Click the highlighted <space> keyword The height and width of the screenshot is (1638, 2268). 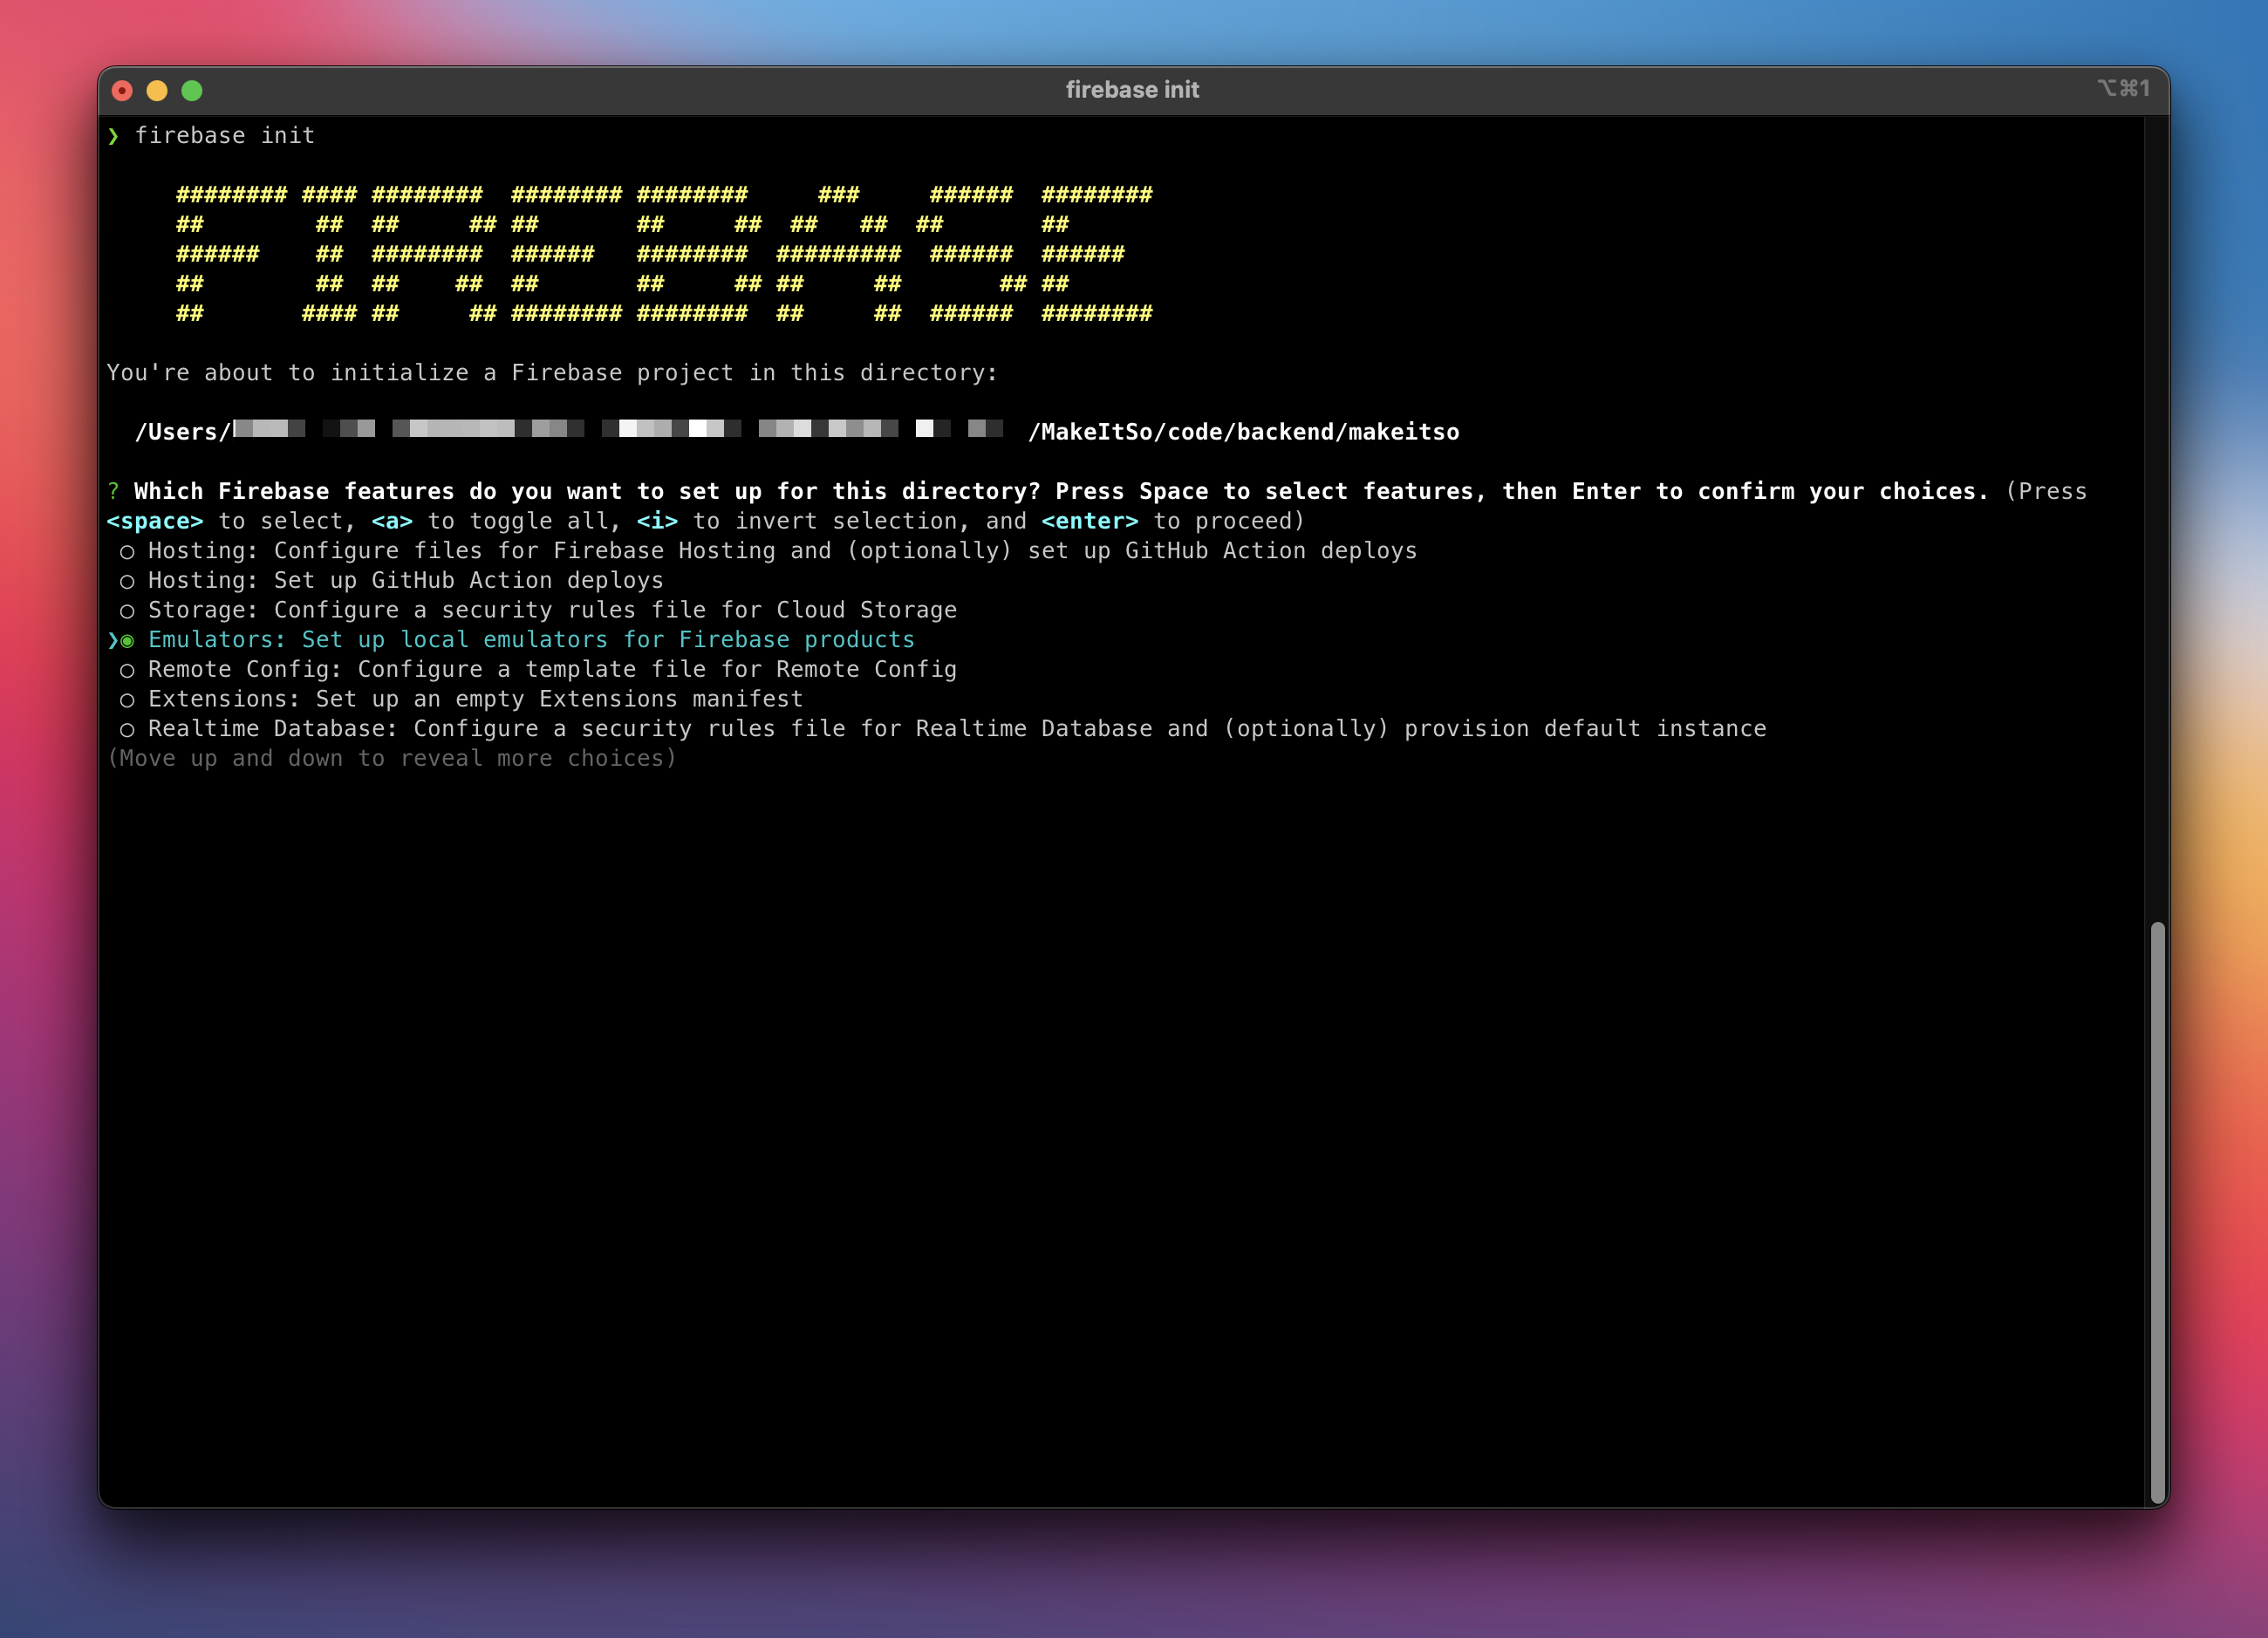point(155,520)
